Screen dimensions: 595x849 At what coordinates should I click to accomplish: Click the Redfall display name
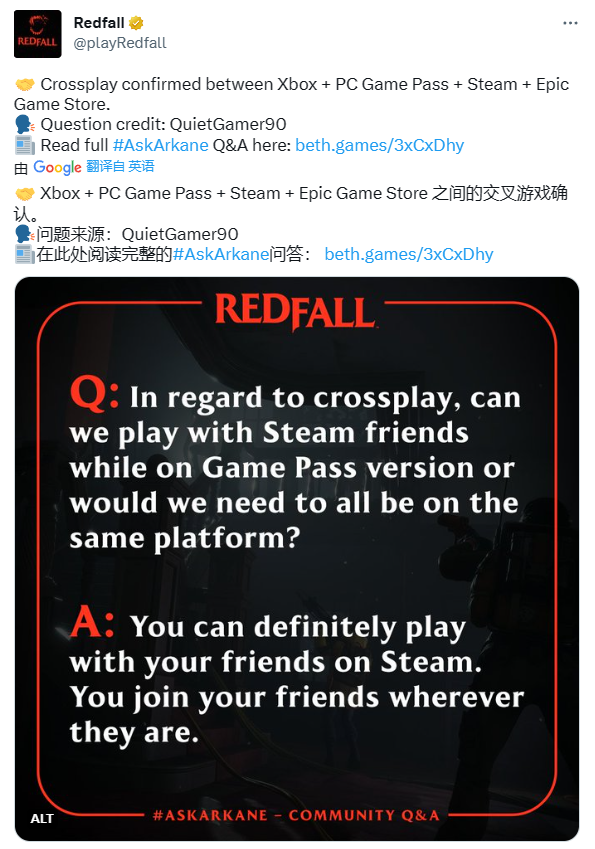point(99,23)
